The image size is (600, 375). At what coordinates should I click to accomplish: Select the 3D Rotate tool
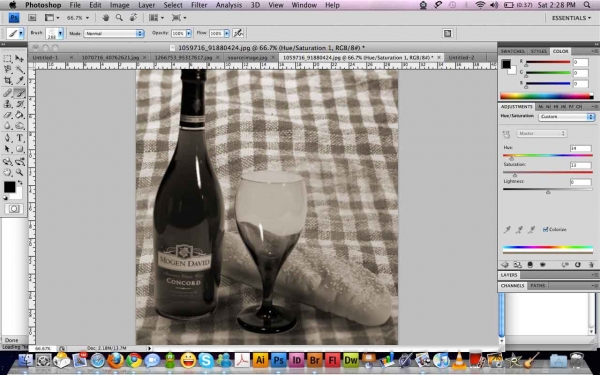7,161
